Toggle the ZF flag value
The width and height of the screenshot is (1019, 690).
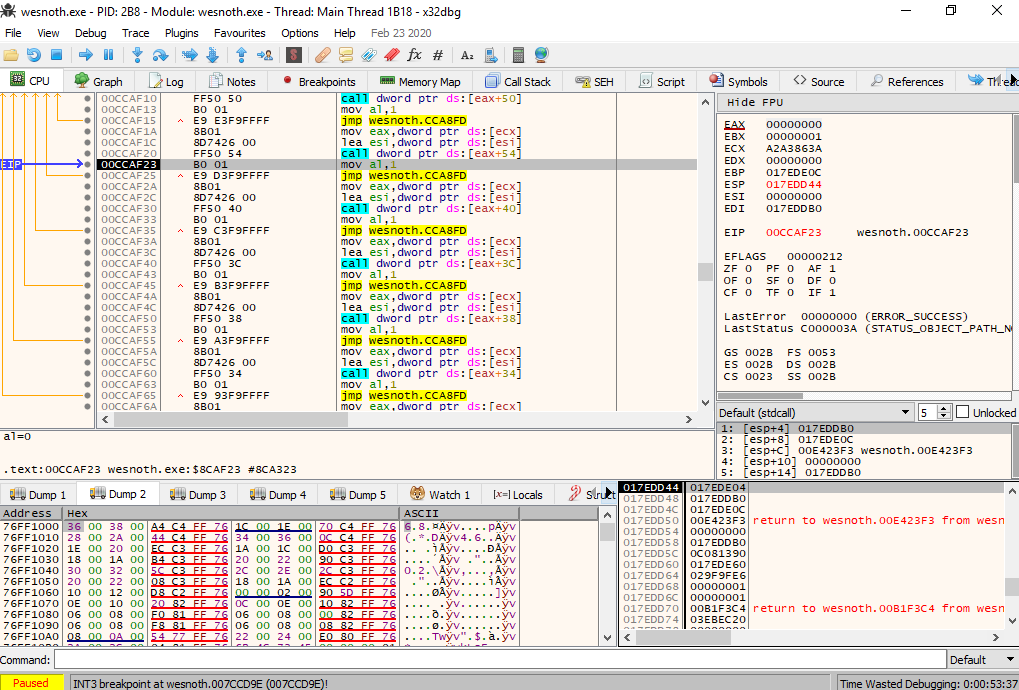tap(748, 268)
